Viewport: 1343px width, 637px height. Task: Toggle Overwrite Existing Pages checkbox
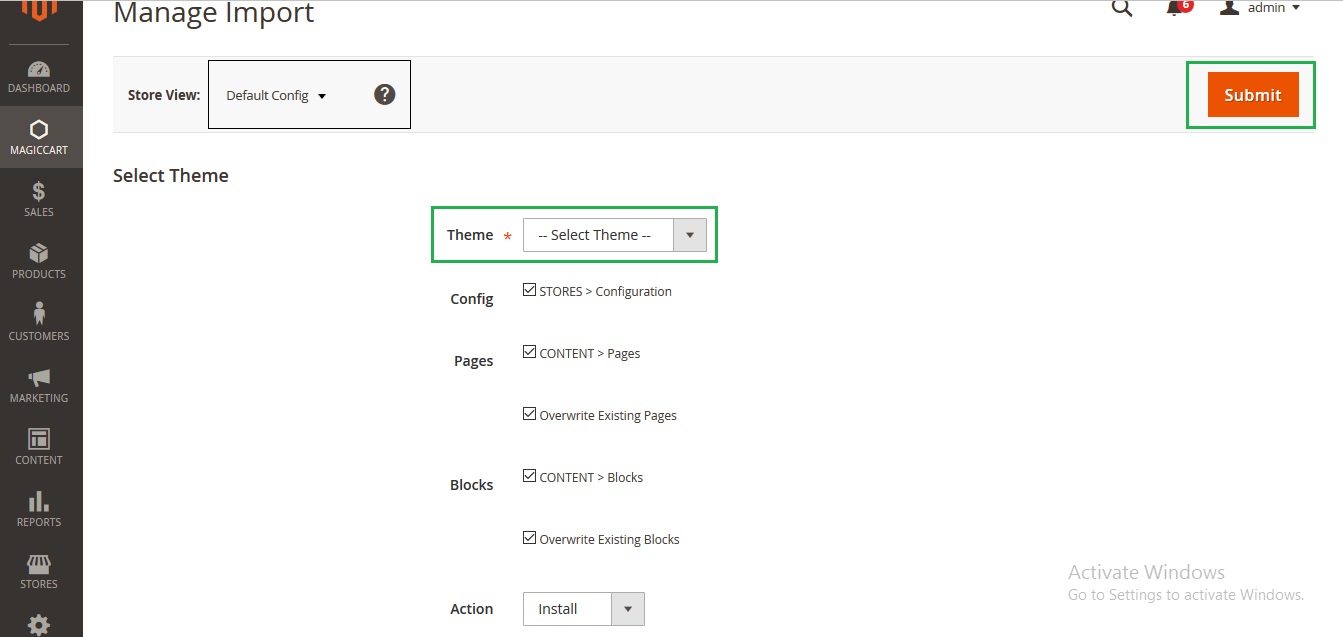coord(530,414)
